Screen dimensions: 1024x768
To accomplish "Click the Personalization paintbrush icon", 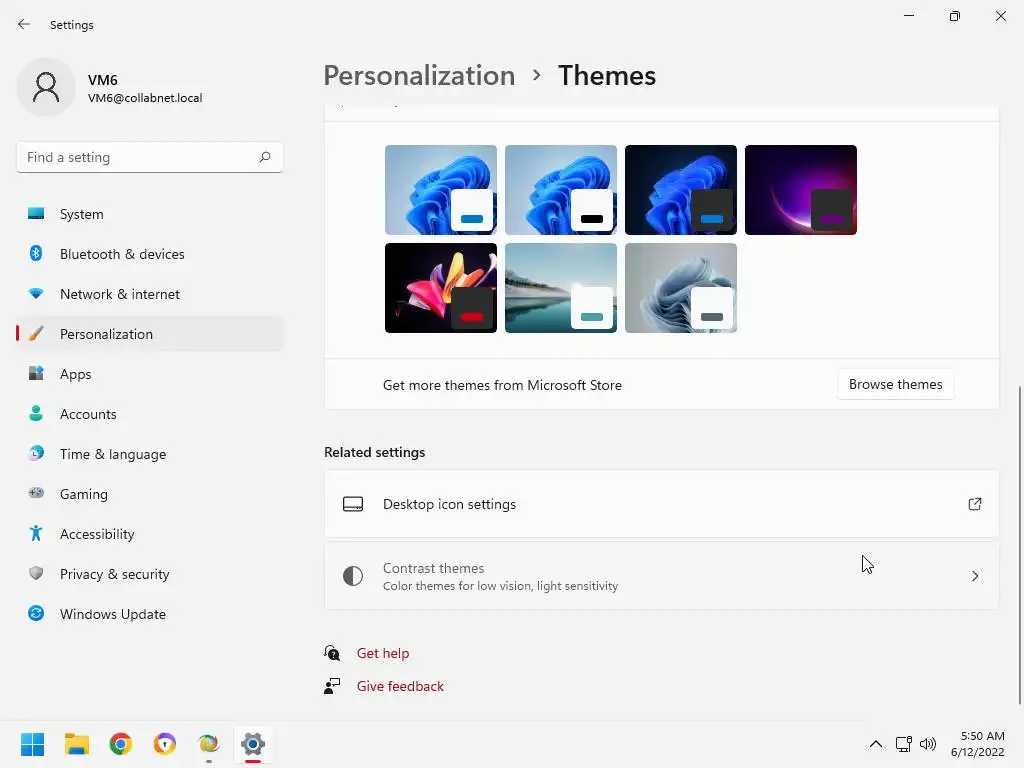I will [36, 334].
